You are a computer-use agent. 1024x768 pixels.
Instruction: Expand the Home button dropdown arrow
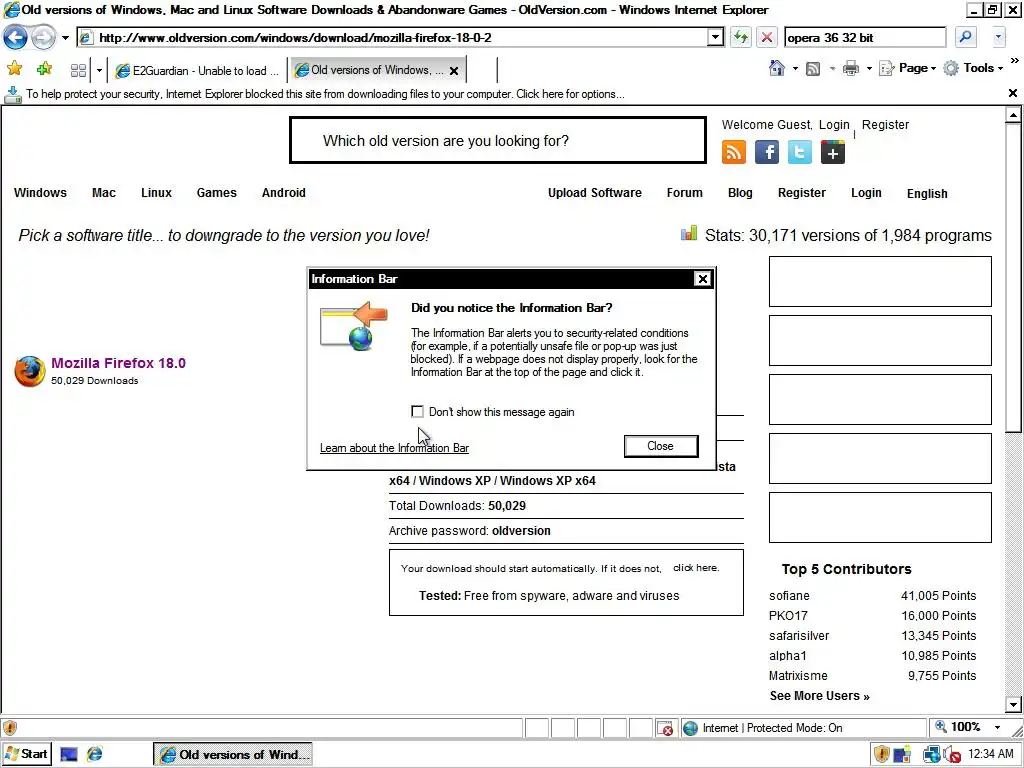click(795, 69)
